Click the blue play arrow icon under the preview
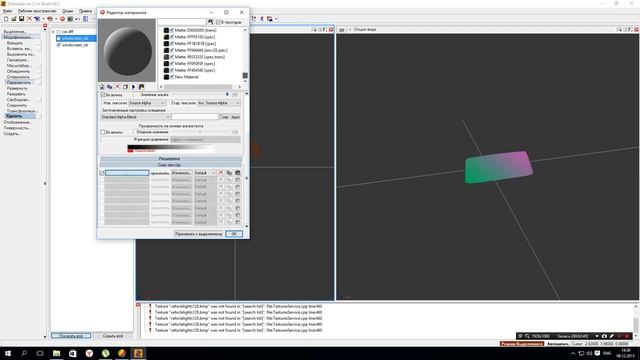640x360 pixels. coord(133,87)
